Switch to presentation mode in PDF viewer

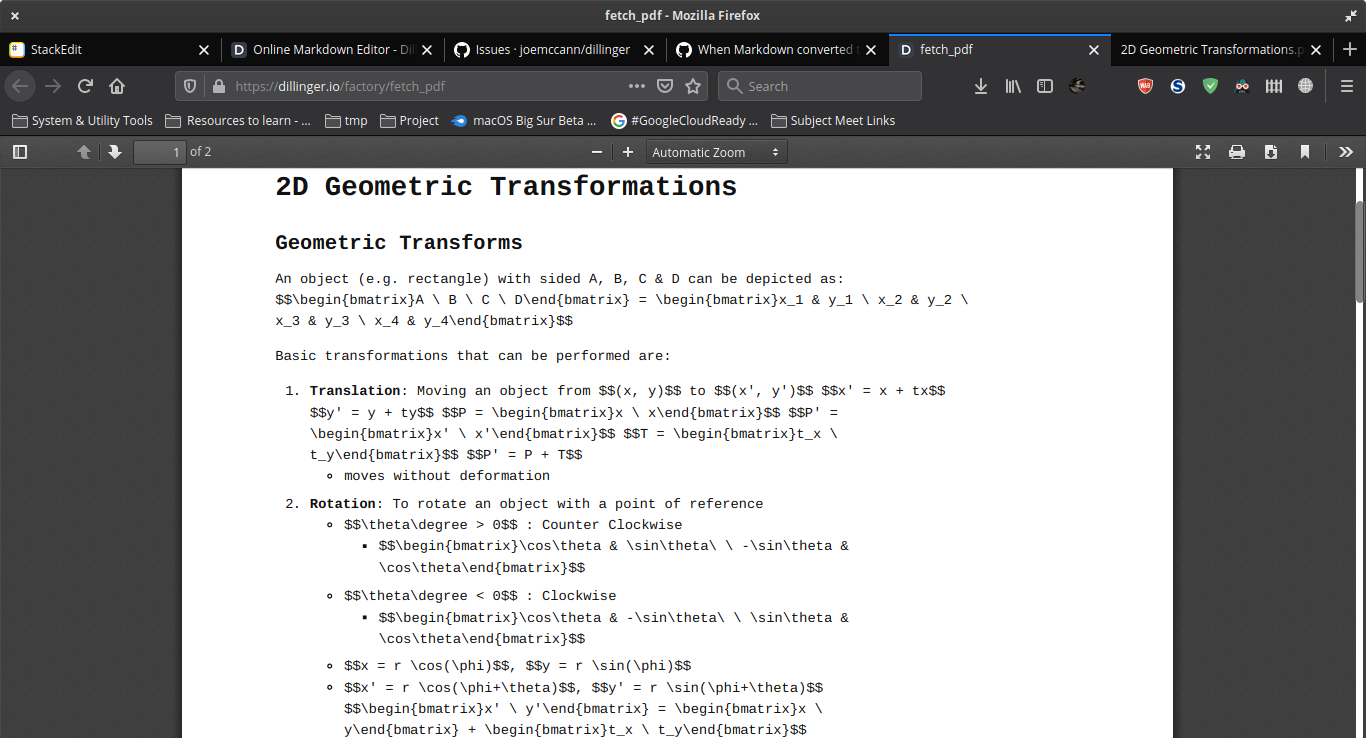coord(1203,151)
